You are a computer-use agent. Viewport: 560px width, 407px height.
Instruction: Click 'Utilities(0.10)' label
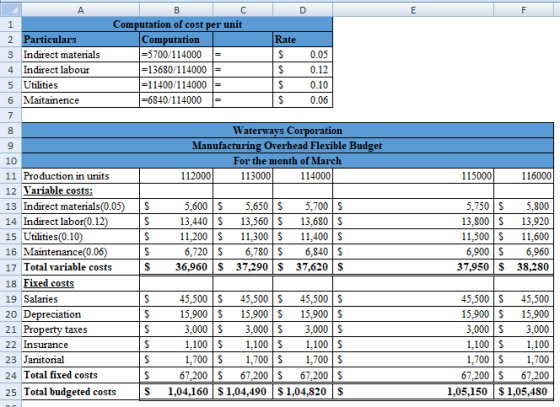coord(81,237)
